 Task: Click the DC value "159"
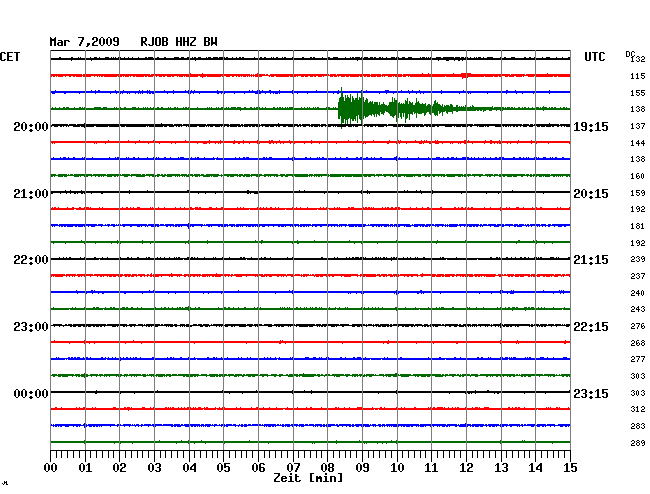click(638, 193)
